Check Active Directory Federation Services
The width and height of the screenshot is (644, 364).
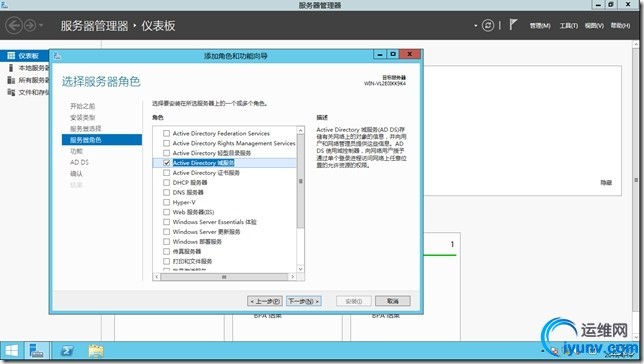coord(166,133)
